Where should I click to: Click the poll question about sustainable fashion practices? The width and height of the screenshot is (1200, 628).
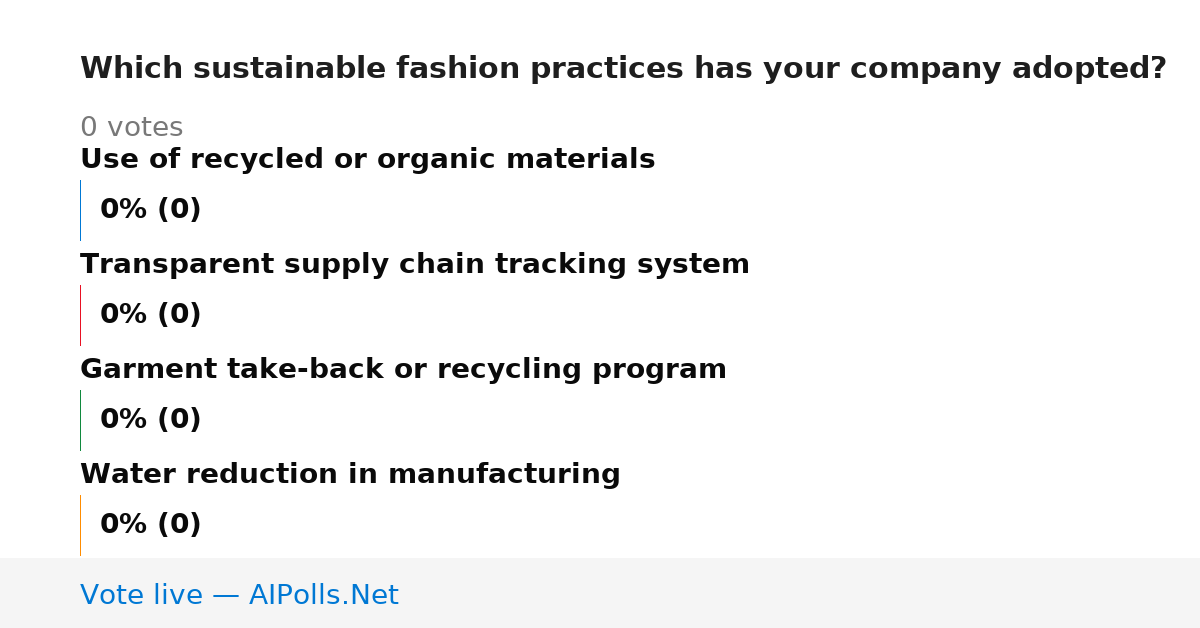[x=623, y=69]
